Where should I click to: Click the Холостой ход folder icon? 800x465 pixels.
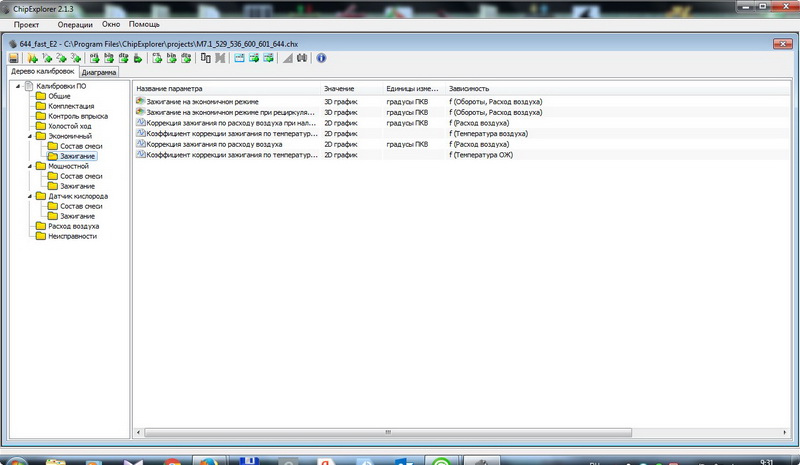click(40, 127)
